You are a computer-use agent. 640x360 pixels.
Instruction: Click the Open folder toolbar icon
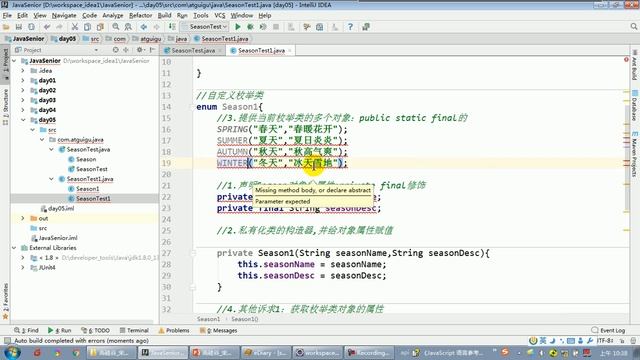[6, 27]
